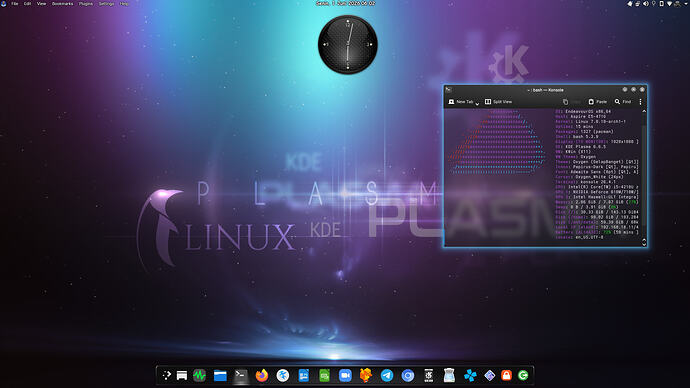This screenshot has height=388, width=690.
Task: Open the Konsole terminal icon in dock
Action: click(240, 375)
